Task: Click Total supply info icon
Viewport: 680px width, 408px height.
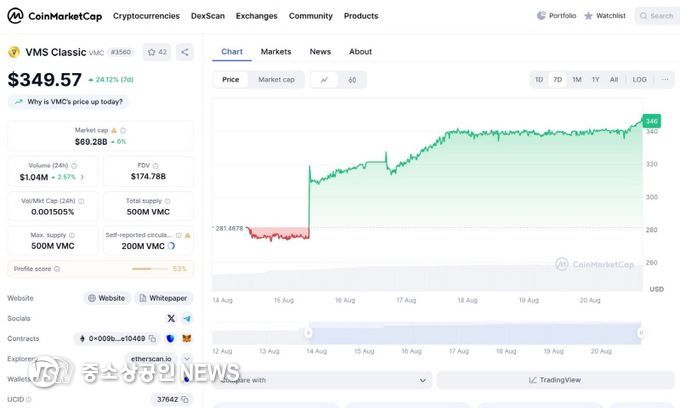Action: pos(167,201)
